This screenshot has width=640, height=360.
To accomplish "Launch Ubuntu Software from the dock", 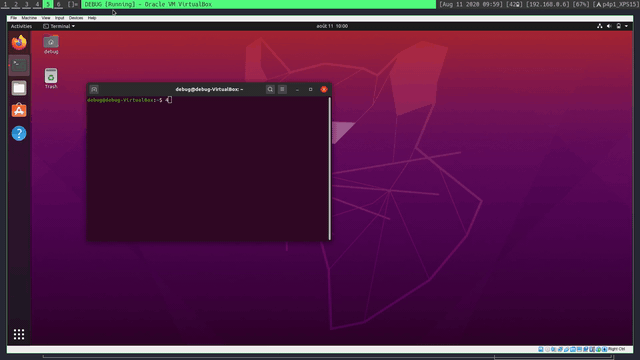I will tap(19, 110).
